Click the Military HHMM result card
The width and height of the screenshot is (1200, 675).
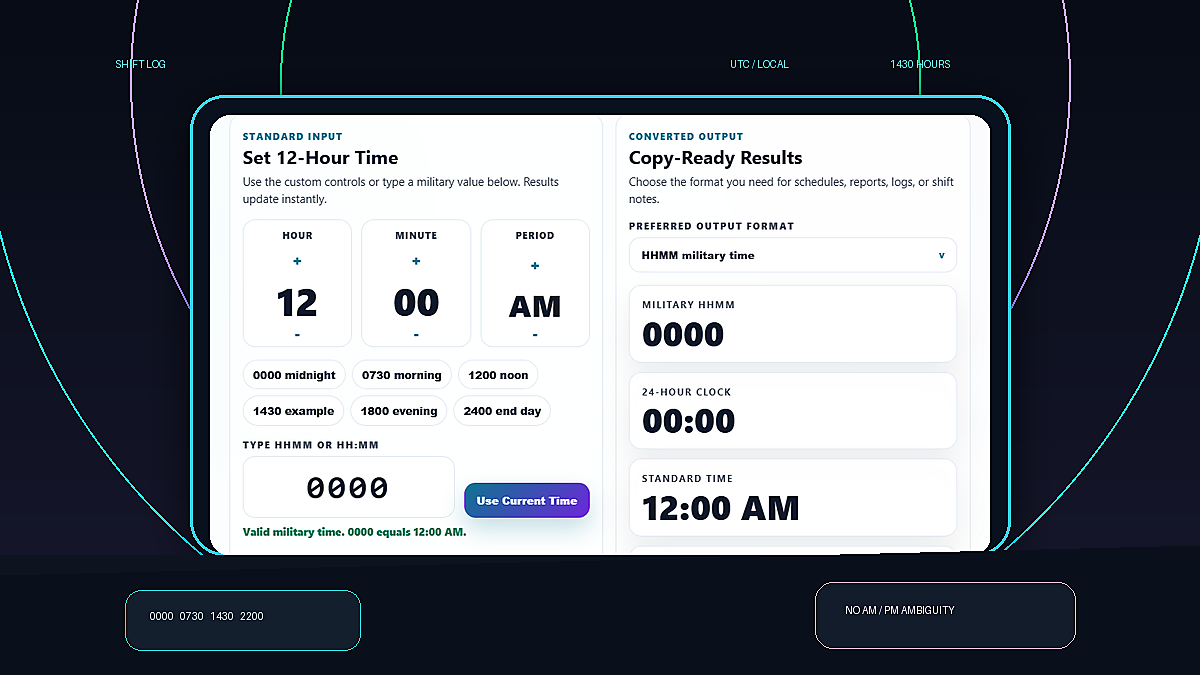pos(792,324)
